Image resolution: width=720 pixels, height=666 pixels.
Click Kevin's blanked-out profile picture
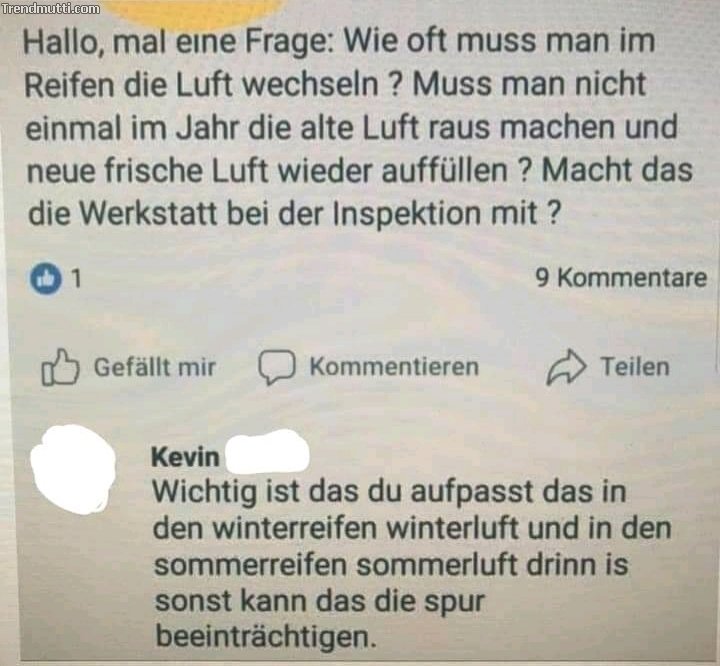pyautogui.click(x=73, y=469)
